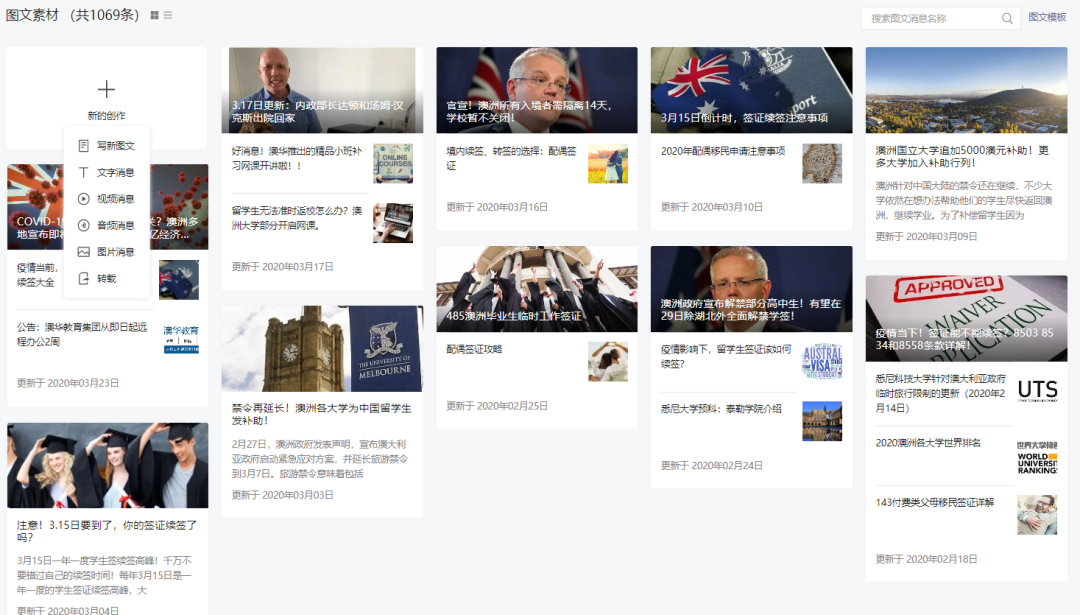This screenshot has width=1080, height=615.
Task: Choose 视频消息 from the menu
Action: [x=107, y=199]
